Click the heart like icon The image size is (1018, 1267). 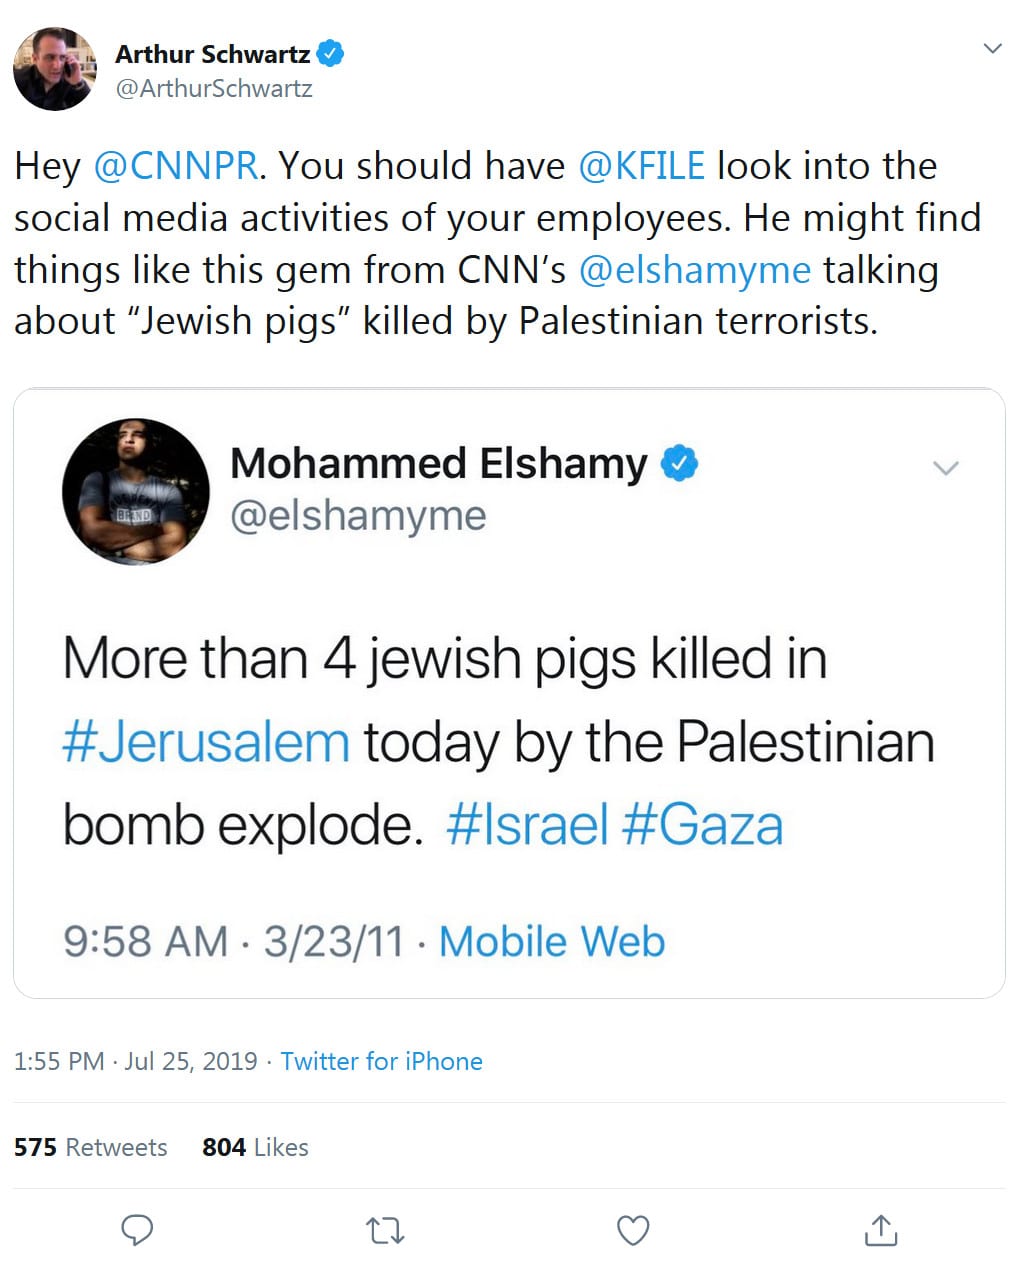tap(633, 1230)
